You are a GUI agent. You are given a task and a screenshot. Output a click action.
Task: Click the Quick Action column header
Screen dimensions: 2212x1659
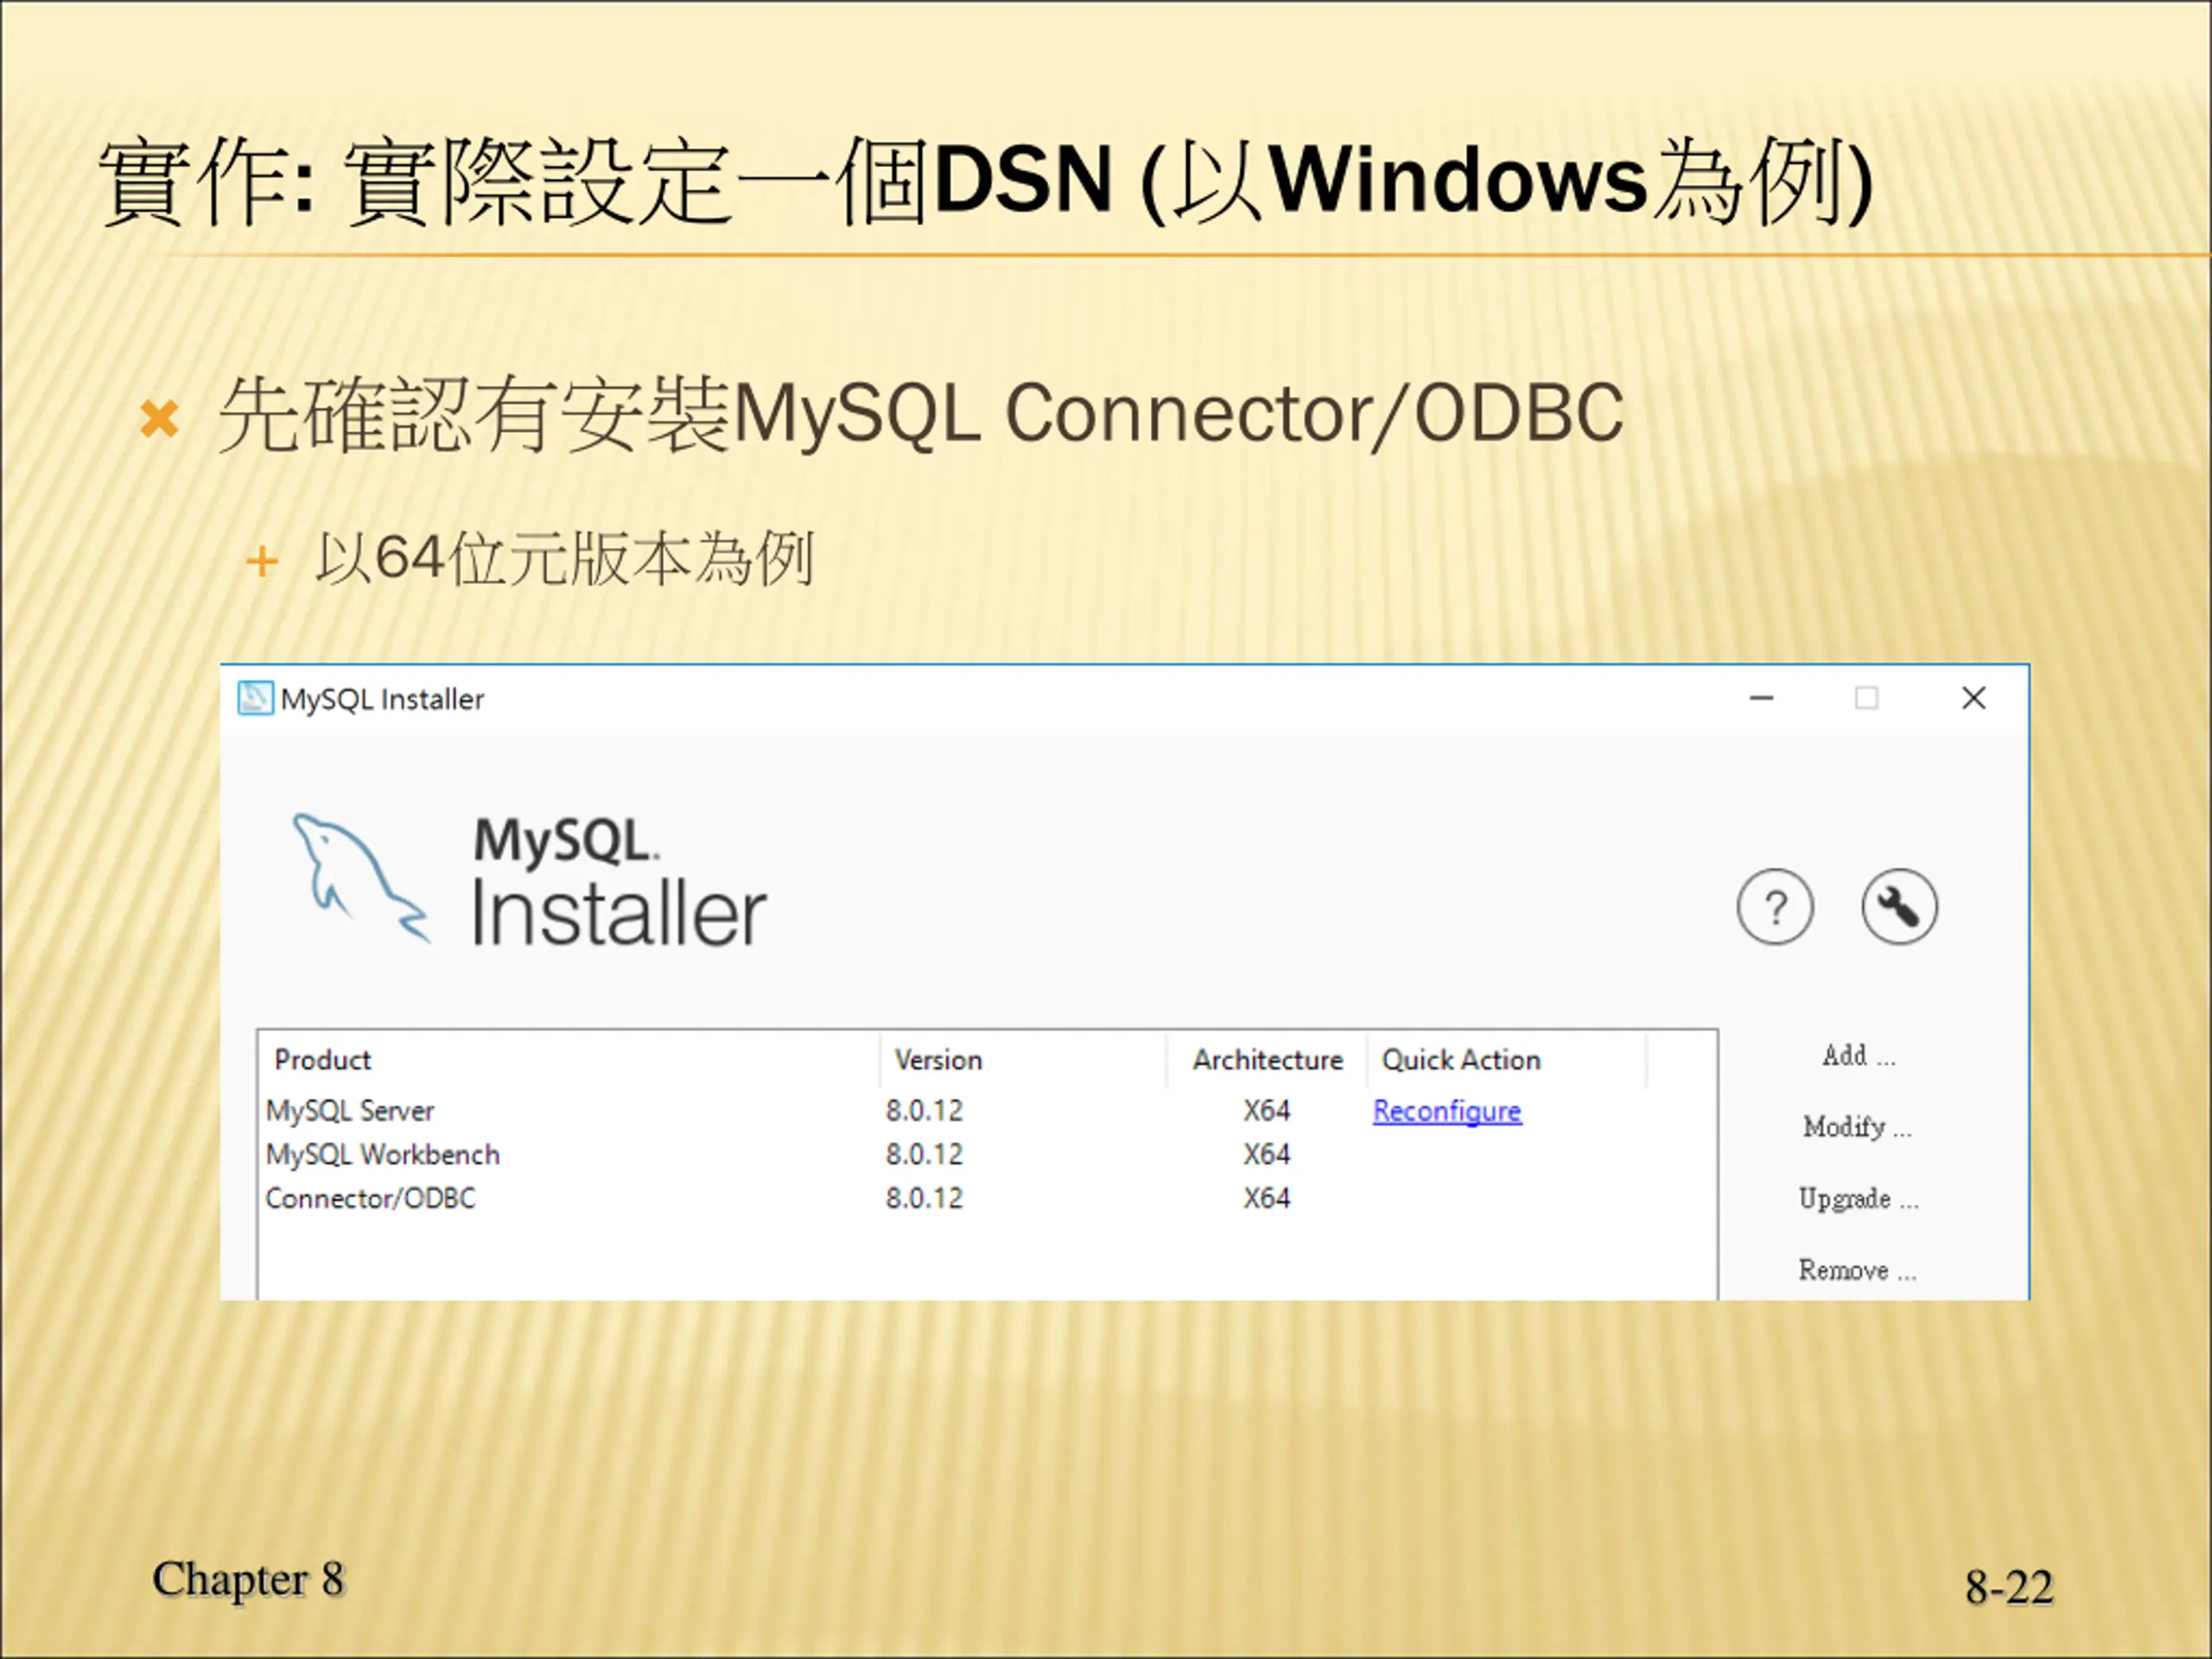tap(1507, 1060)
